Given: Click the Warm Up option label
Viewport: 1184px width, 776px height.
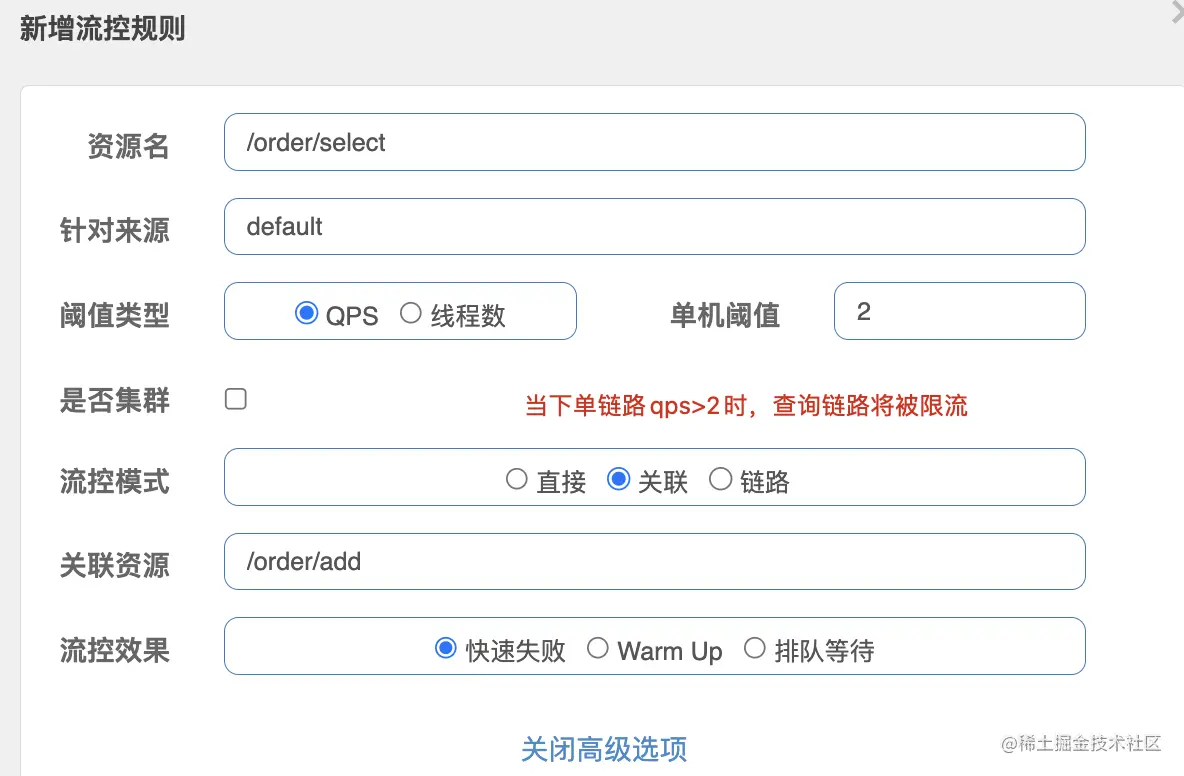Looking at the screenshot, I should [670, 652].
